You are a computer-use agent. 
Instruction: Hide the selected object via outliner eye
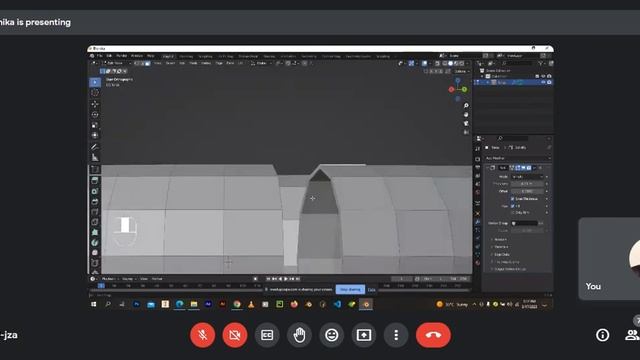(x=543, y=82)
